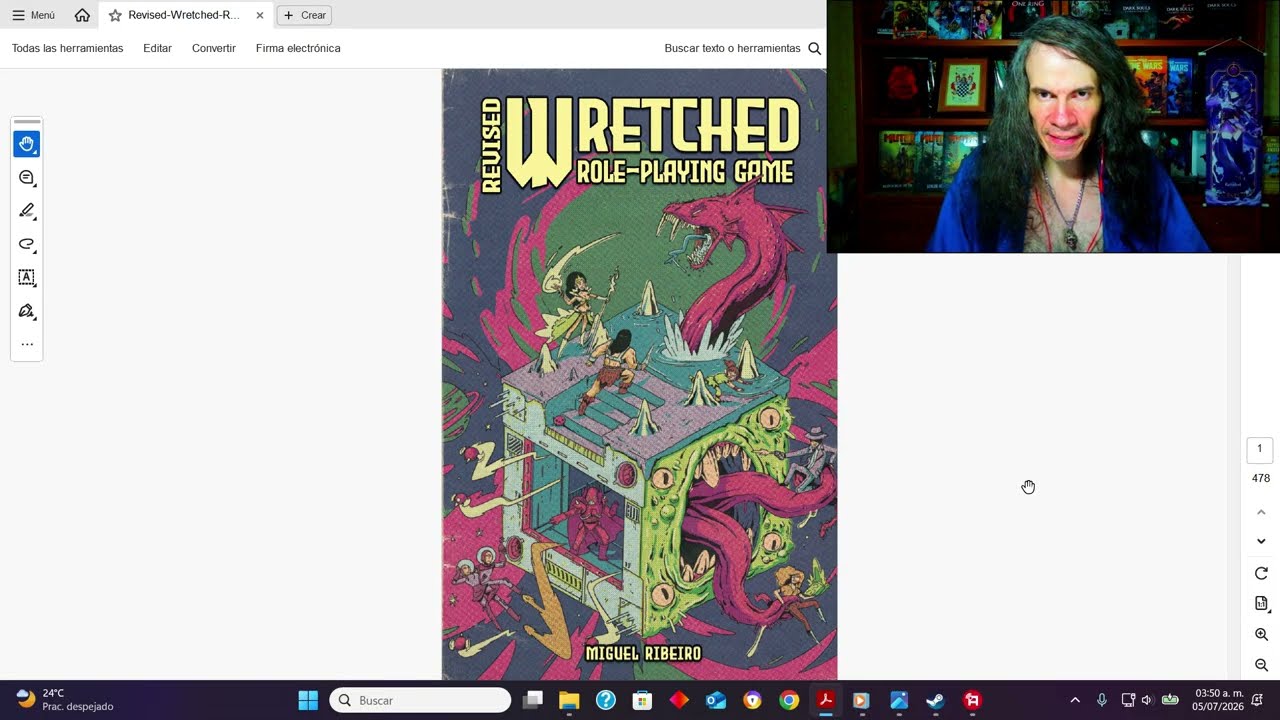Open Google Chrome from taskbar
This screenshot has height=720, width=1280.
[x=789, y=700]
